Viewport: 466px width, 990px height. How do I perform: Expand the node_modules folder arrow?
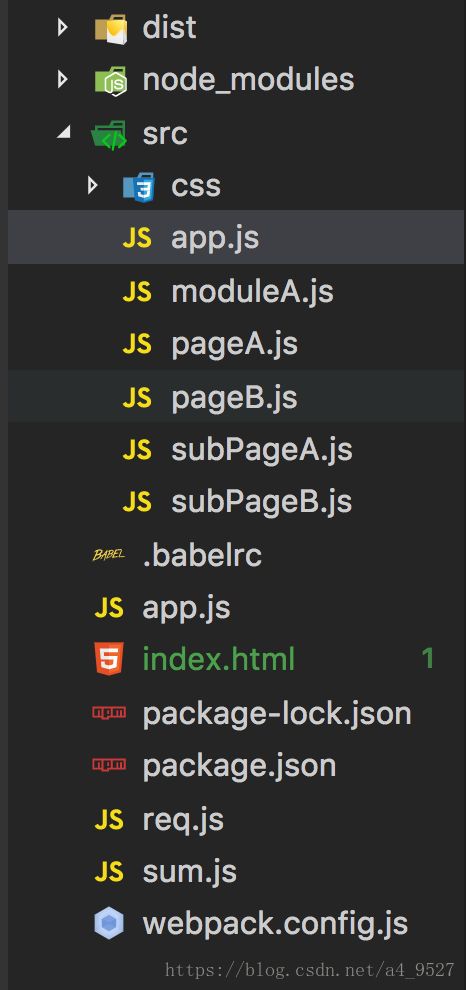click(62, 80)
